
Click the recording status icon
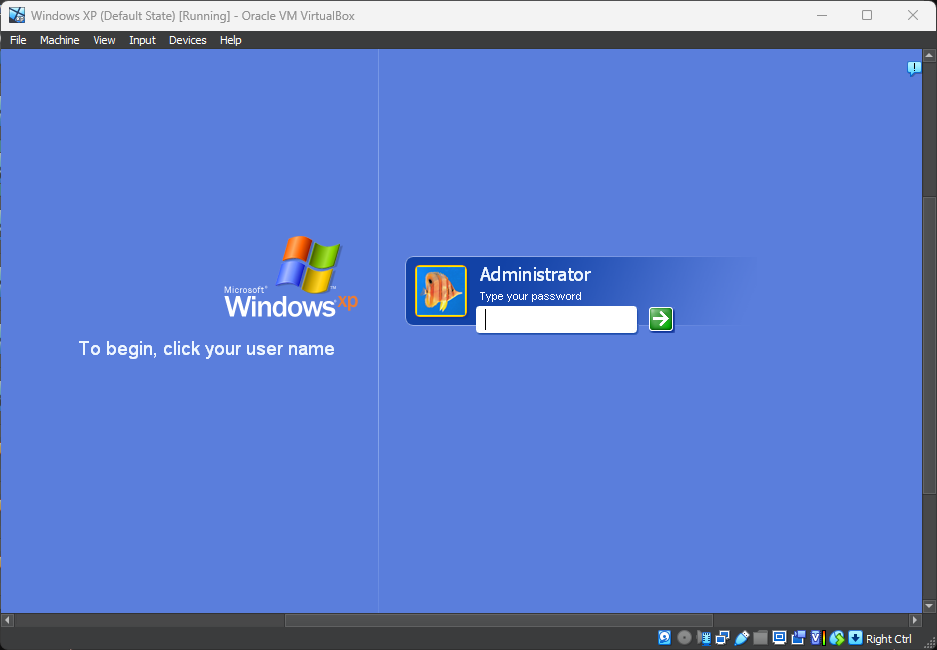tap(798, 637)
